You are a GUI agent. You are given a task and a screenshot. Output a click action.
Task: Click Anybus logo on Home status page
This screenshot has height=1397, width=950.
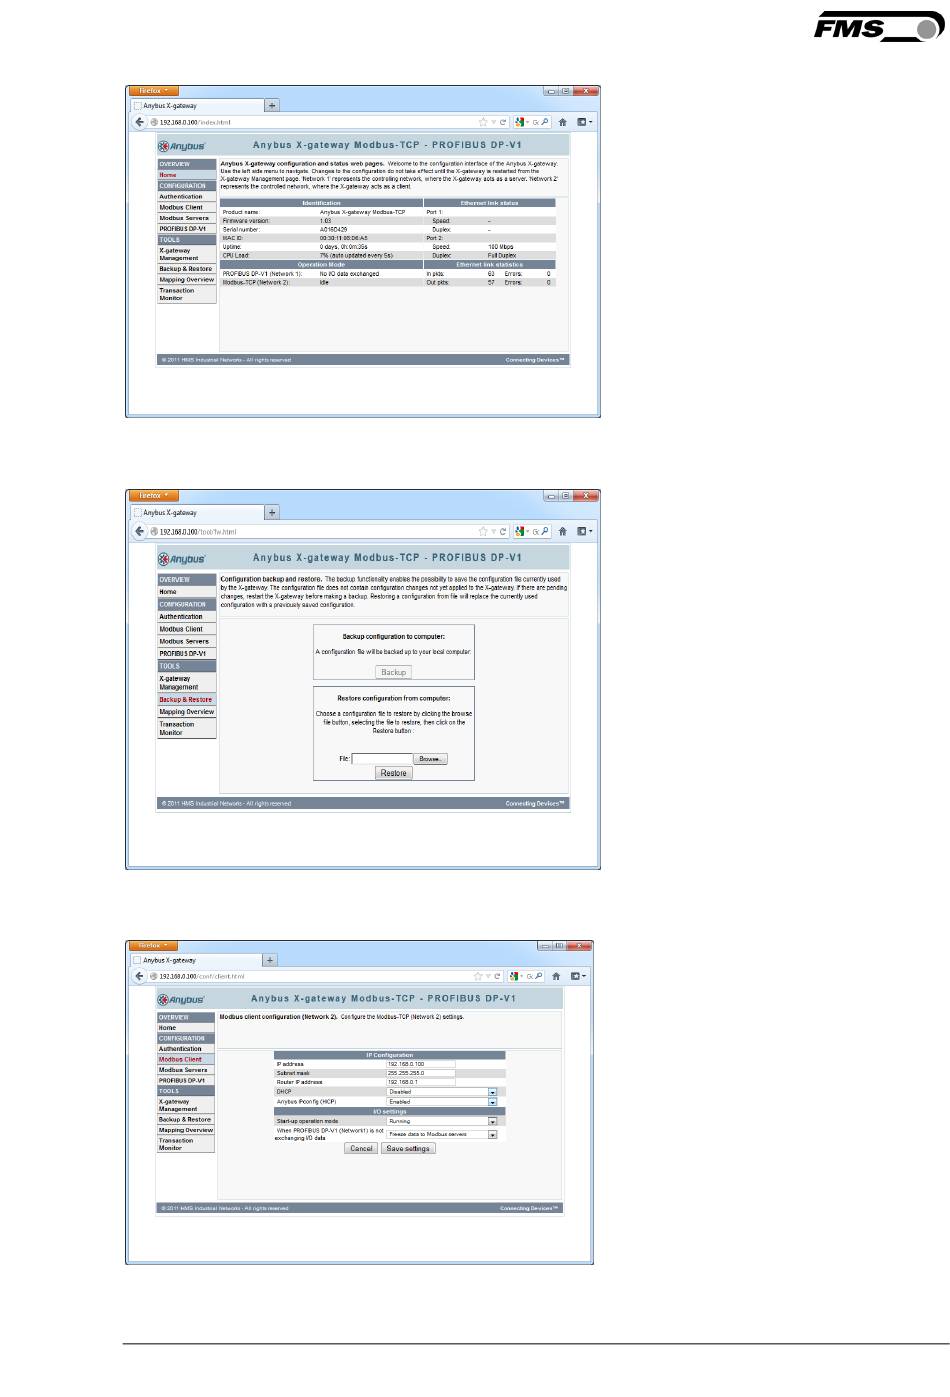(x=182, y=146)
